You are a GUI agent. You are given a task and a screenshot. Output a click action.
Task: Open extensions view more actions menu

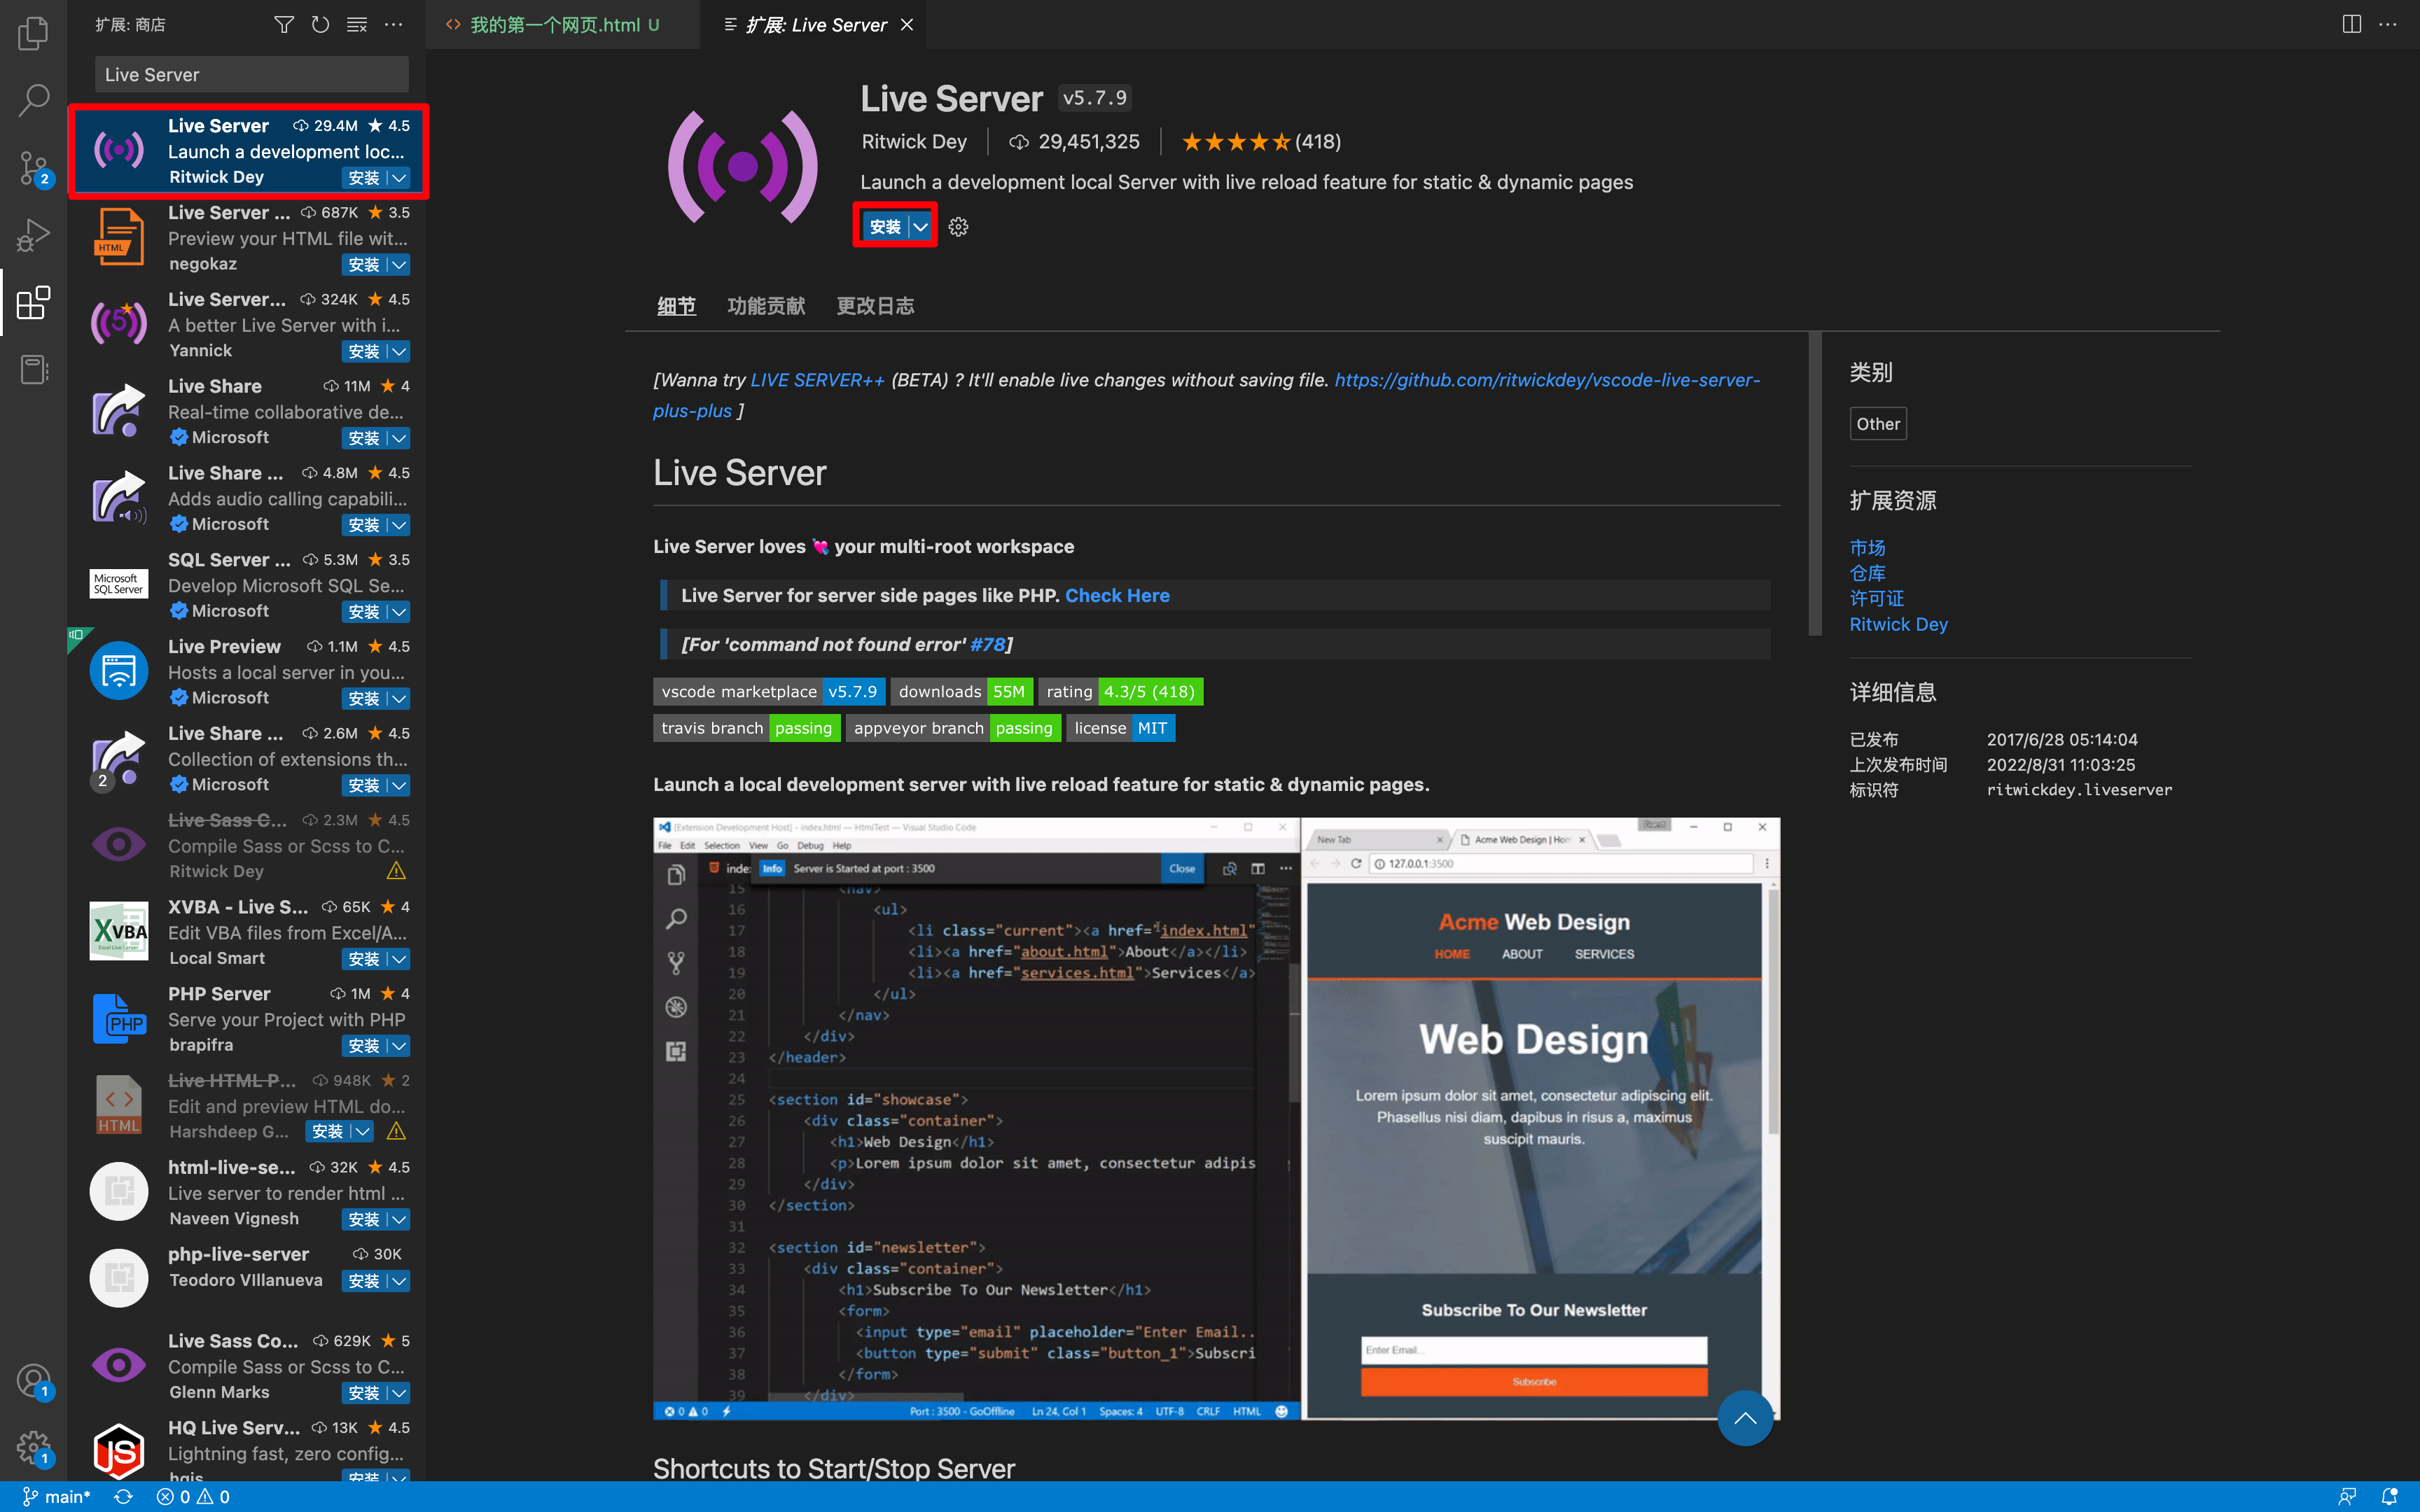coord(394,24)
